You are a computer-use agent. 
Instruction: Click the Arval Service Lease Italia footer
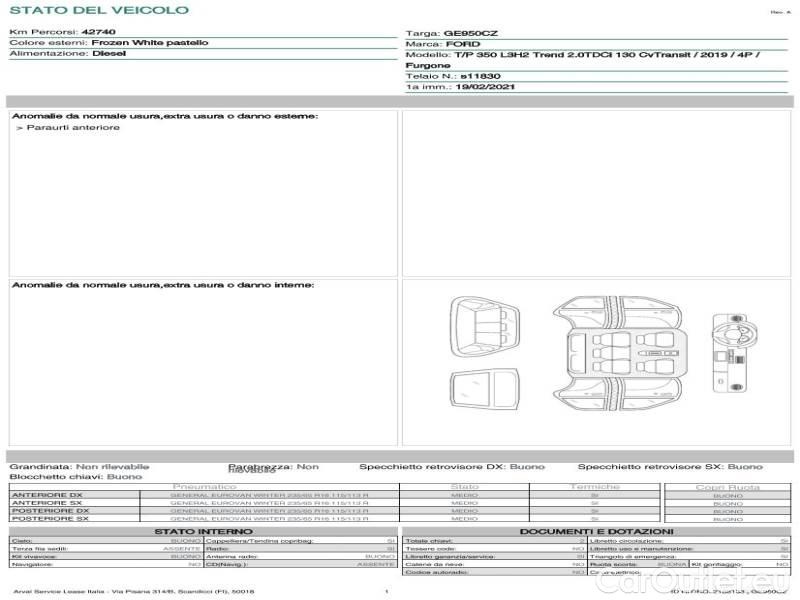(131, 592)
